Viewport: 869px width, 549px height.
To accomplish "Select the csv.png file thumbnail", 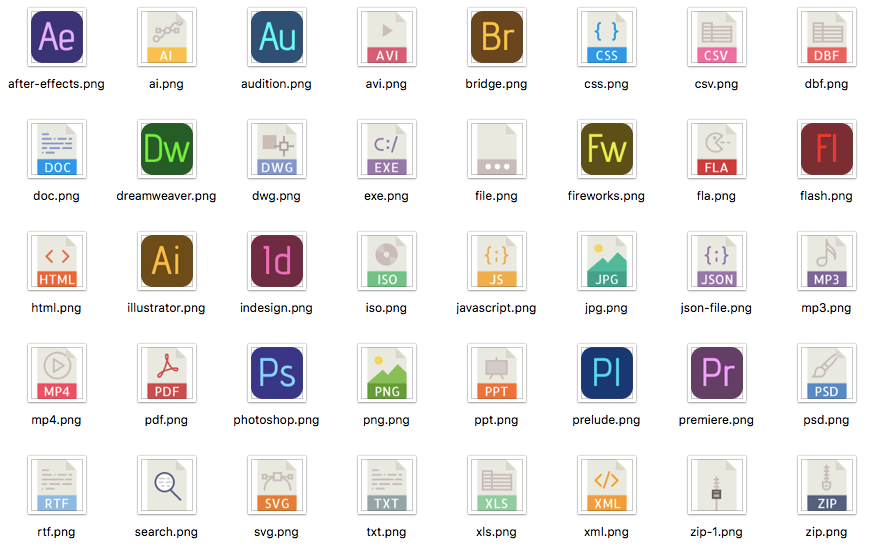I will pos(716,38).
